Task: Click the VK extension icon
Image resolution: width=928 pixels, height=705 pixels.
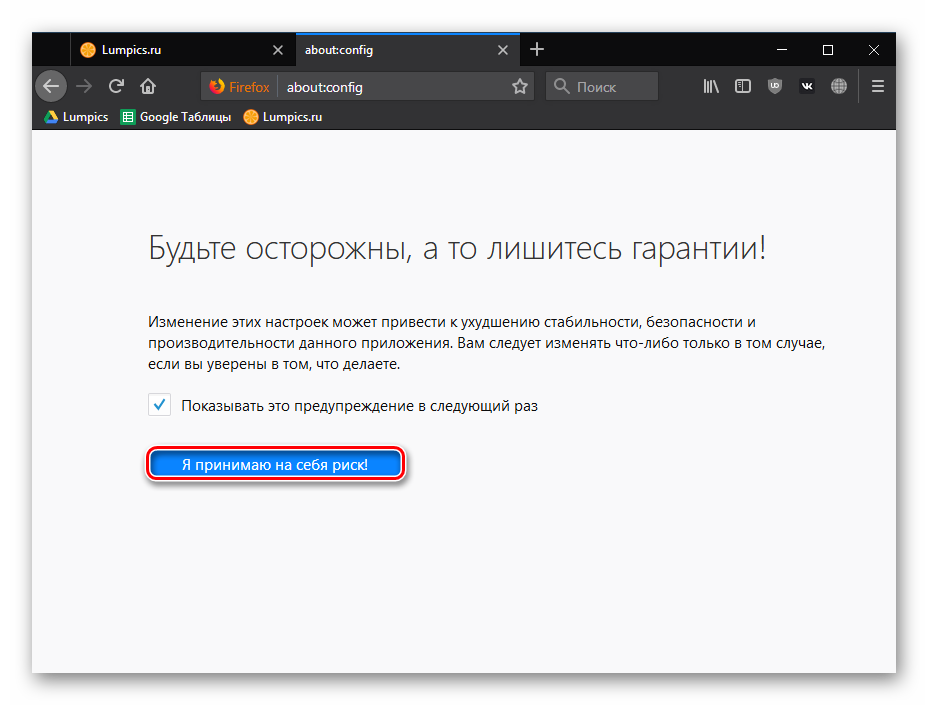Action: [807, 86]
